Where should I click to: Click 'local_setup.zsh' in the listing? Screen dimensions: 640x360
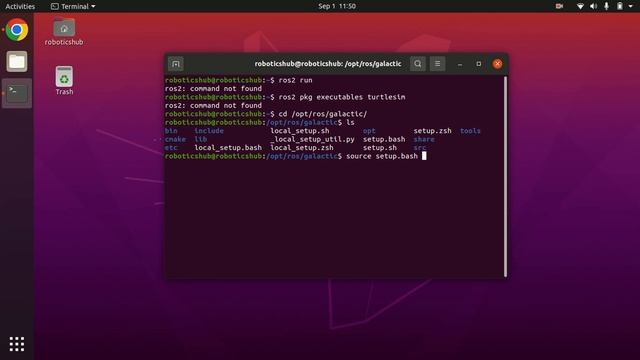point(302,148)
